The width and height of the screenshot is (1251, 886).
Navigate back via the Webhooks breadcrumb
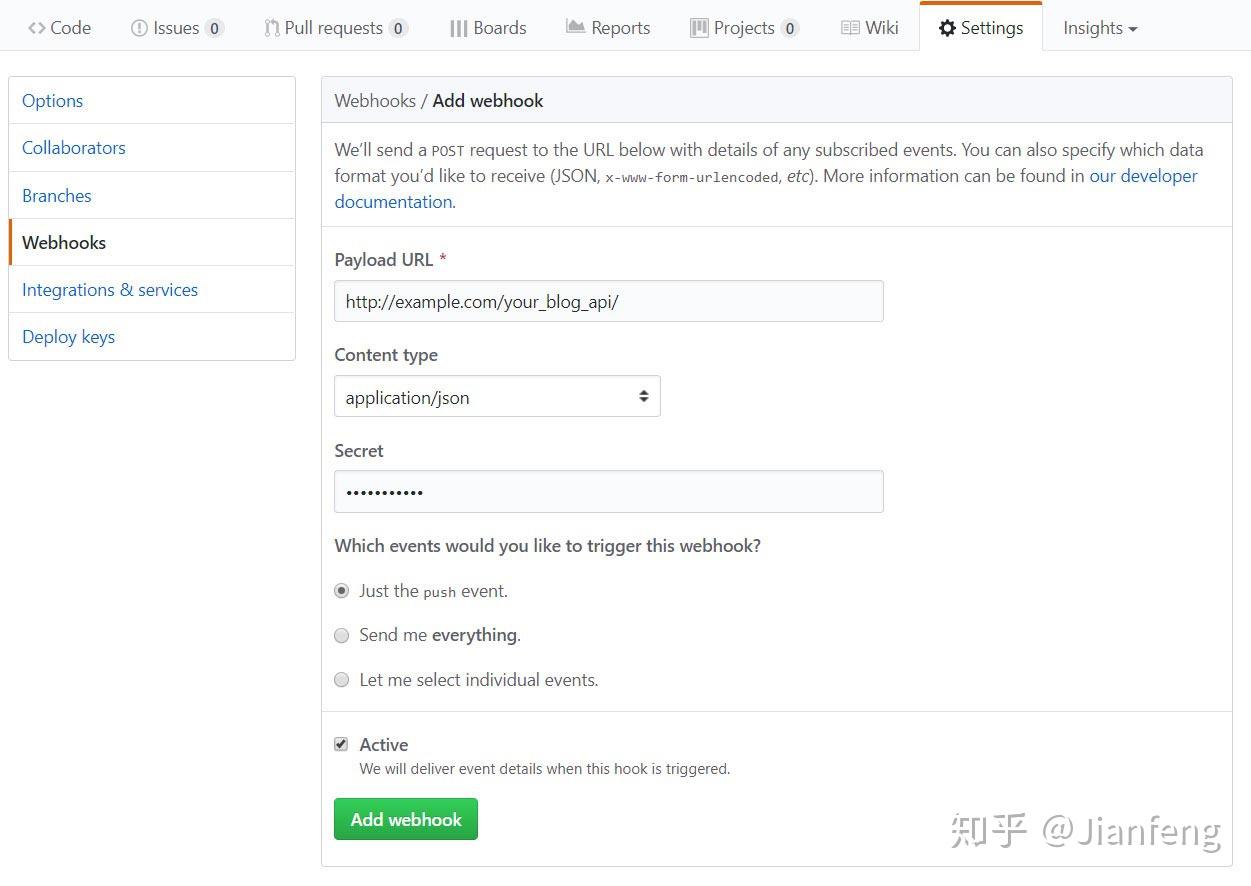point(375,100)
